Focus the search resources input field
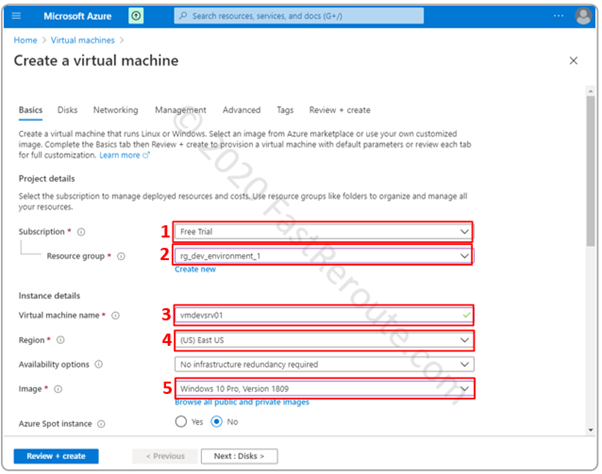This screenshot has height=474, width=602. click(x=299, y=16)
